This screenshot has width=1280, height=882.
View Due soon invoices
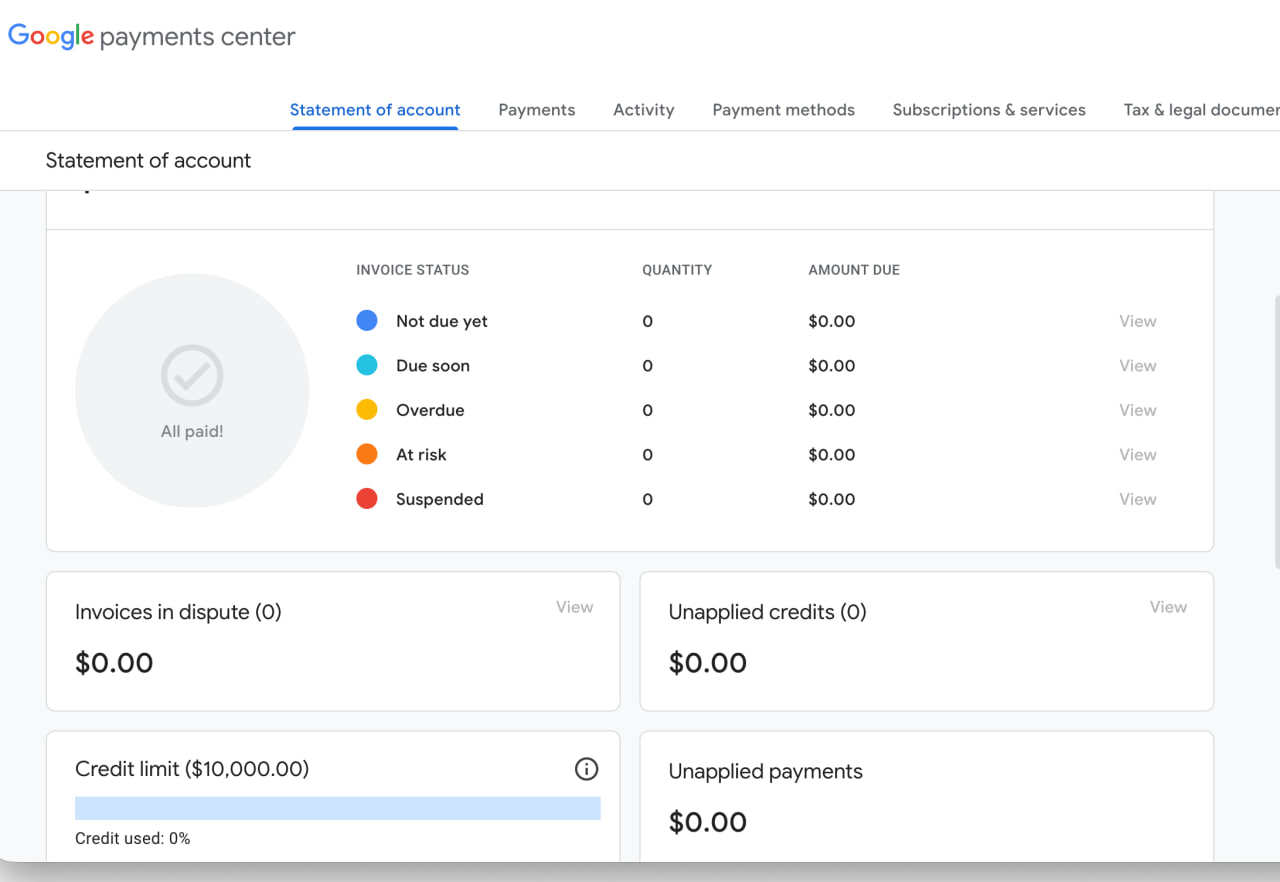[x=1138, y=365]
